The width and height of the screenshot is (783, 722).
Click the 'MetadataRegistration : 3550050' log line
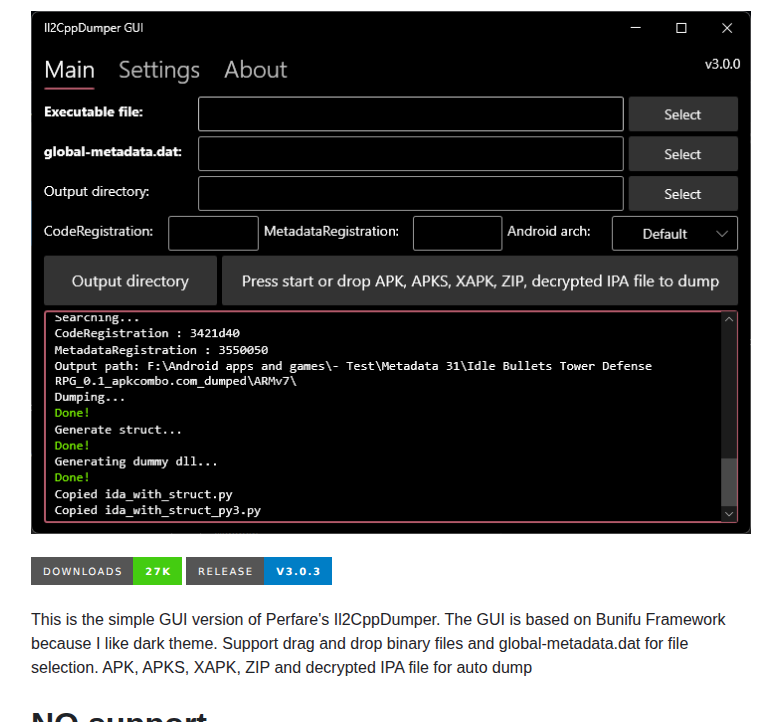(161, 350)
